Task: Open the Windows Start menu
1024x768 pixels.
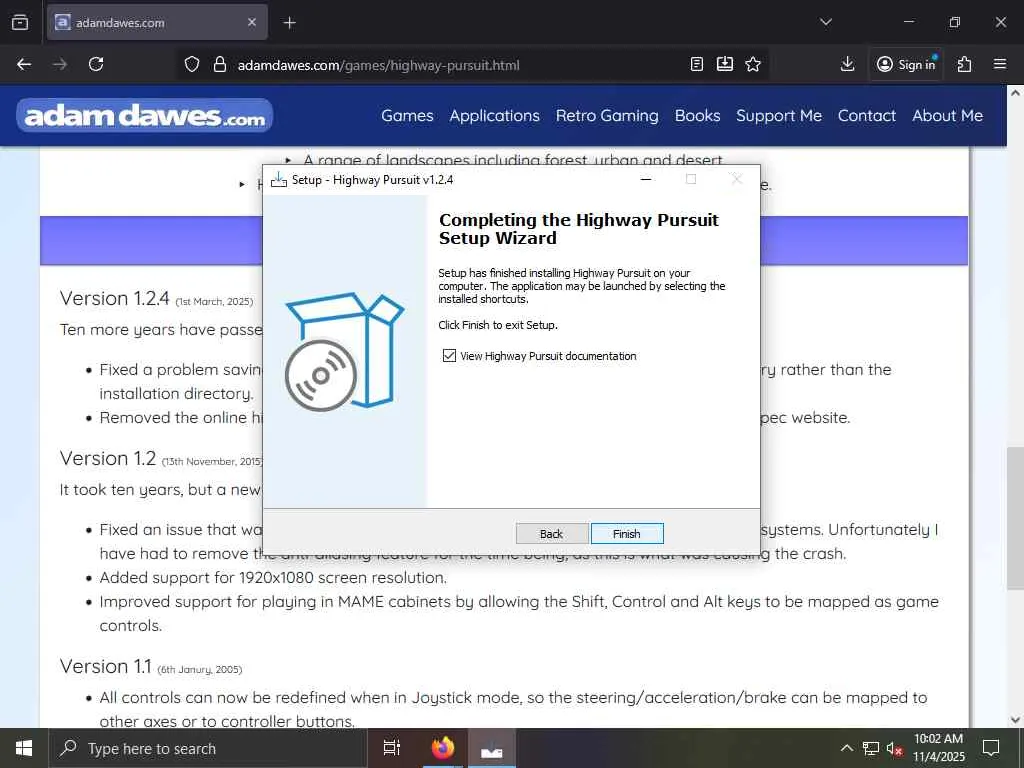Action: [24, 748]
